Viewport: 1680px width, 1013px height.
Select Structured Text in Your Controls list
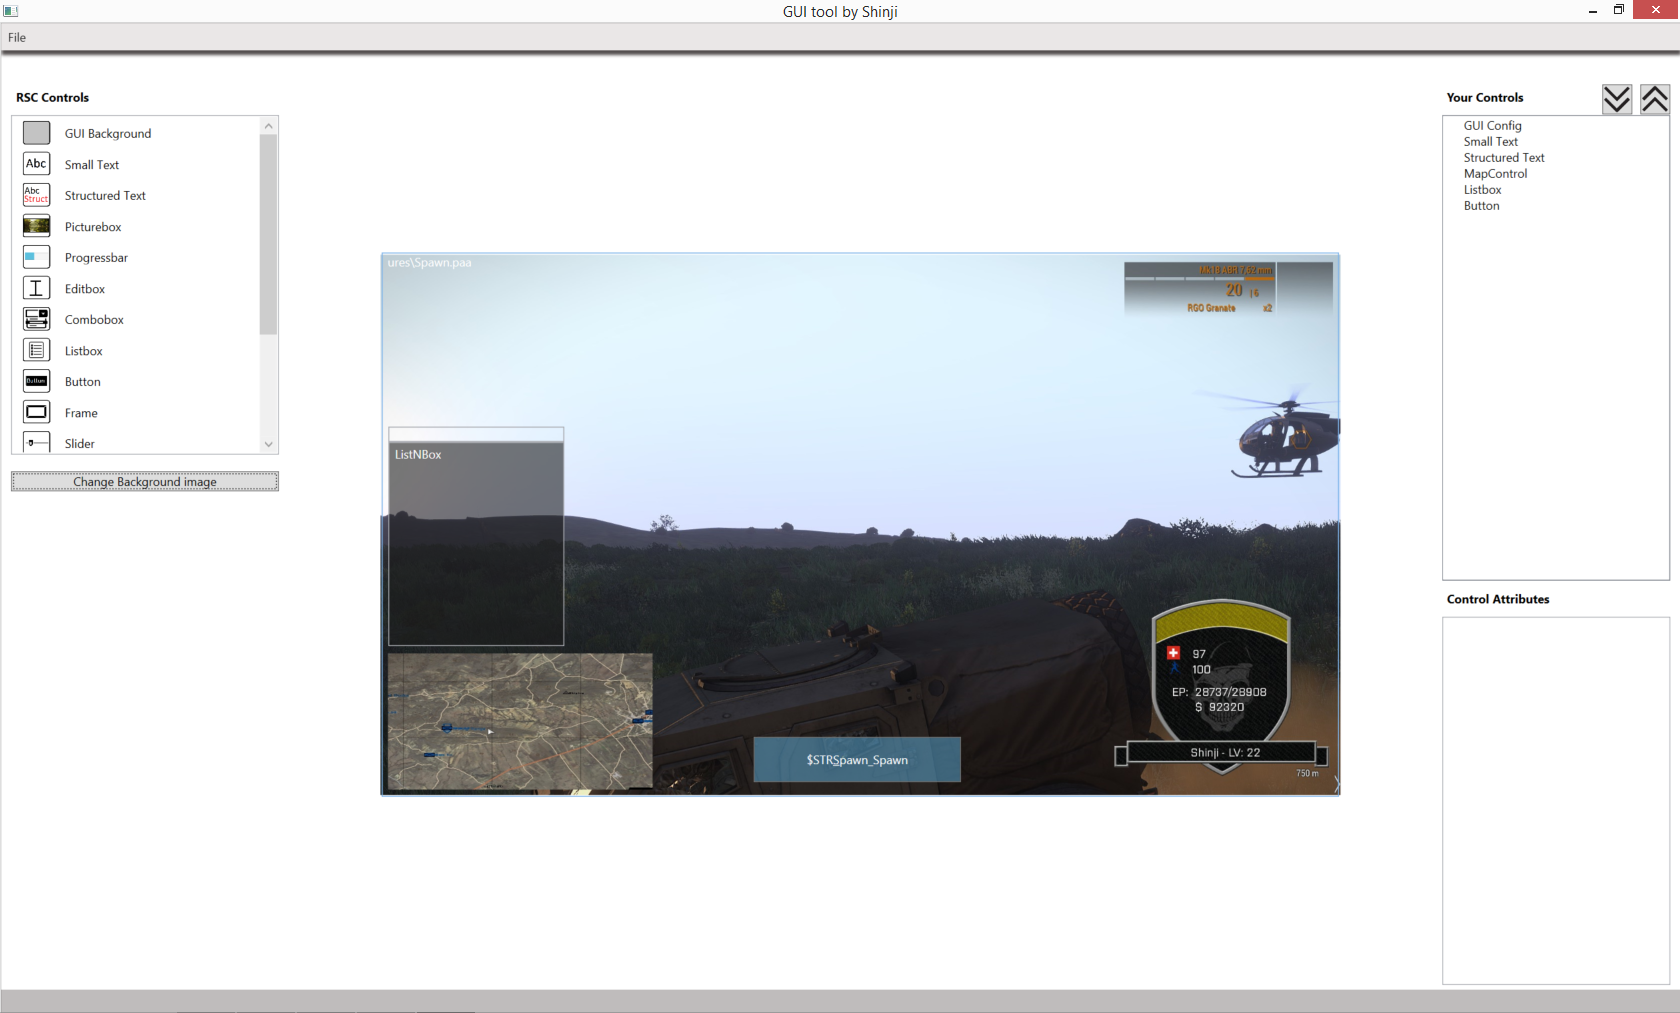point(1504,157)
